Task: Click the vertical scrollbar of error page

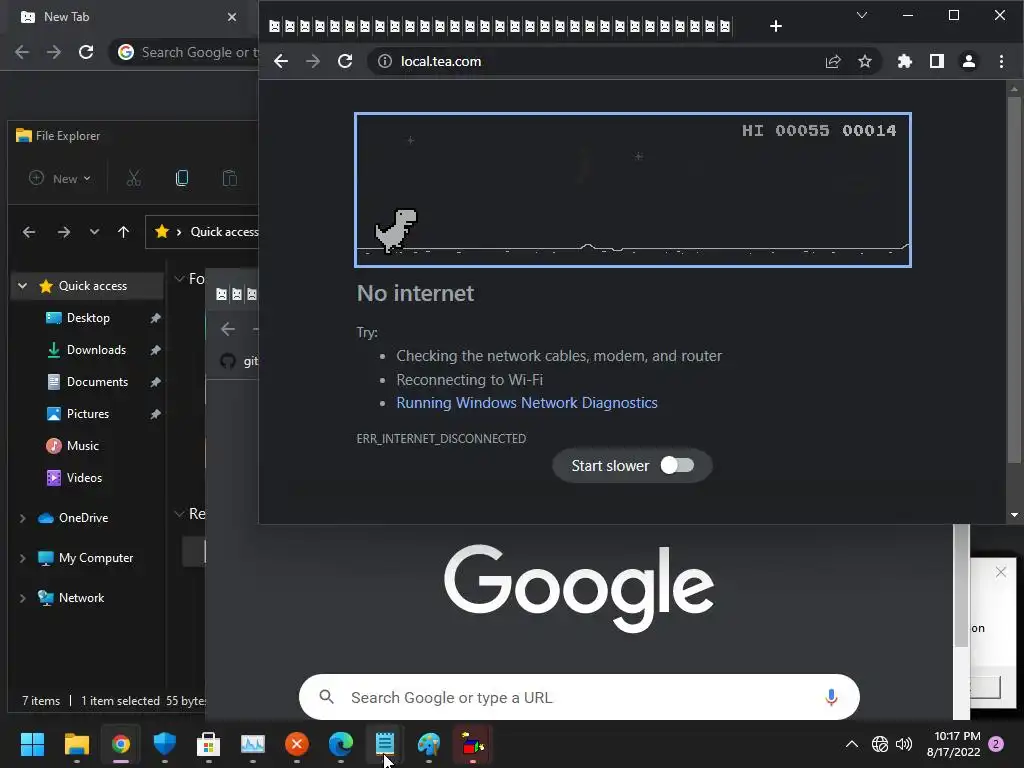Action: (1014, 280)
